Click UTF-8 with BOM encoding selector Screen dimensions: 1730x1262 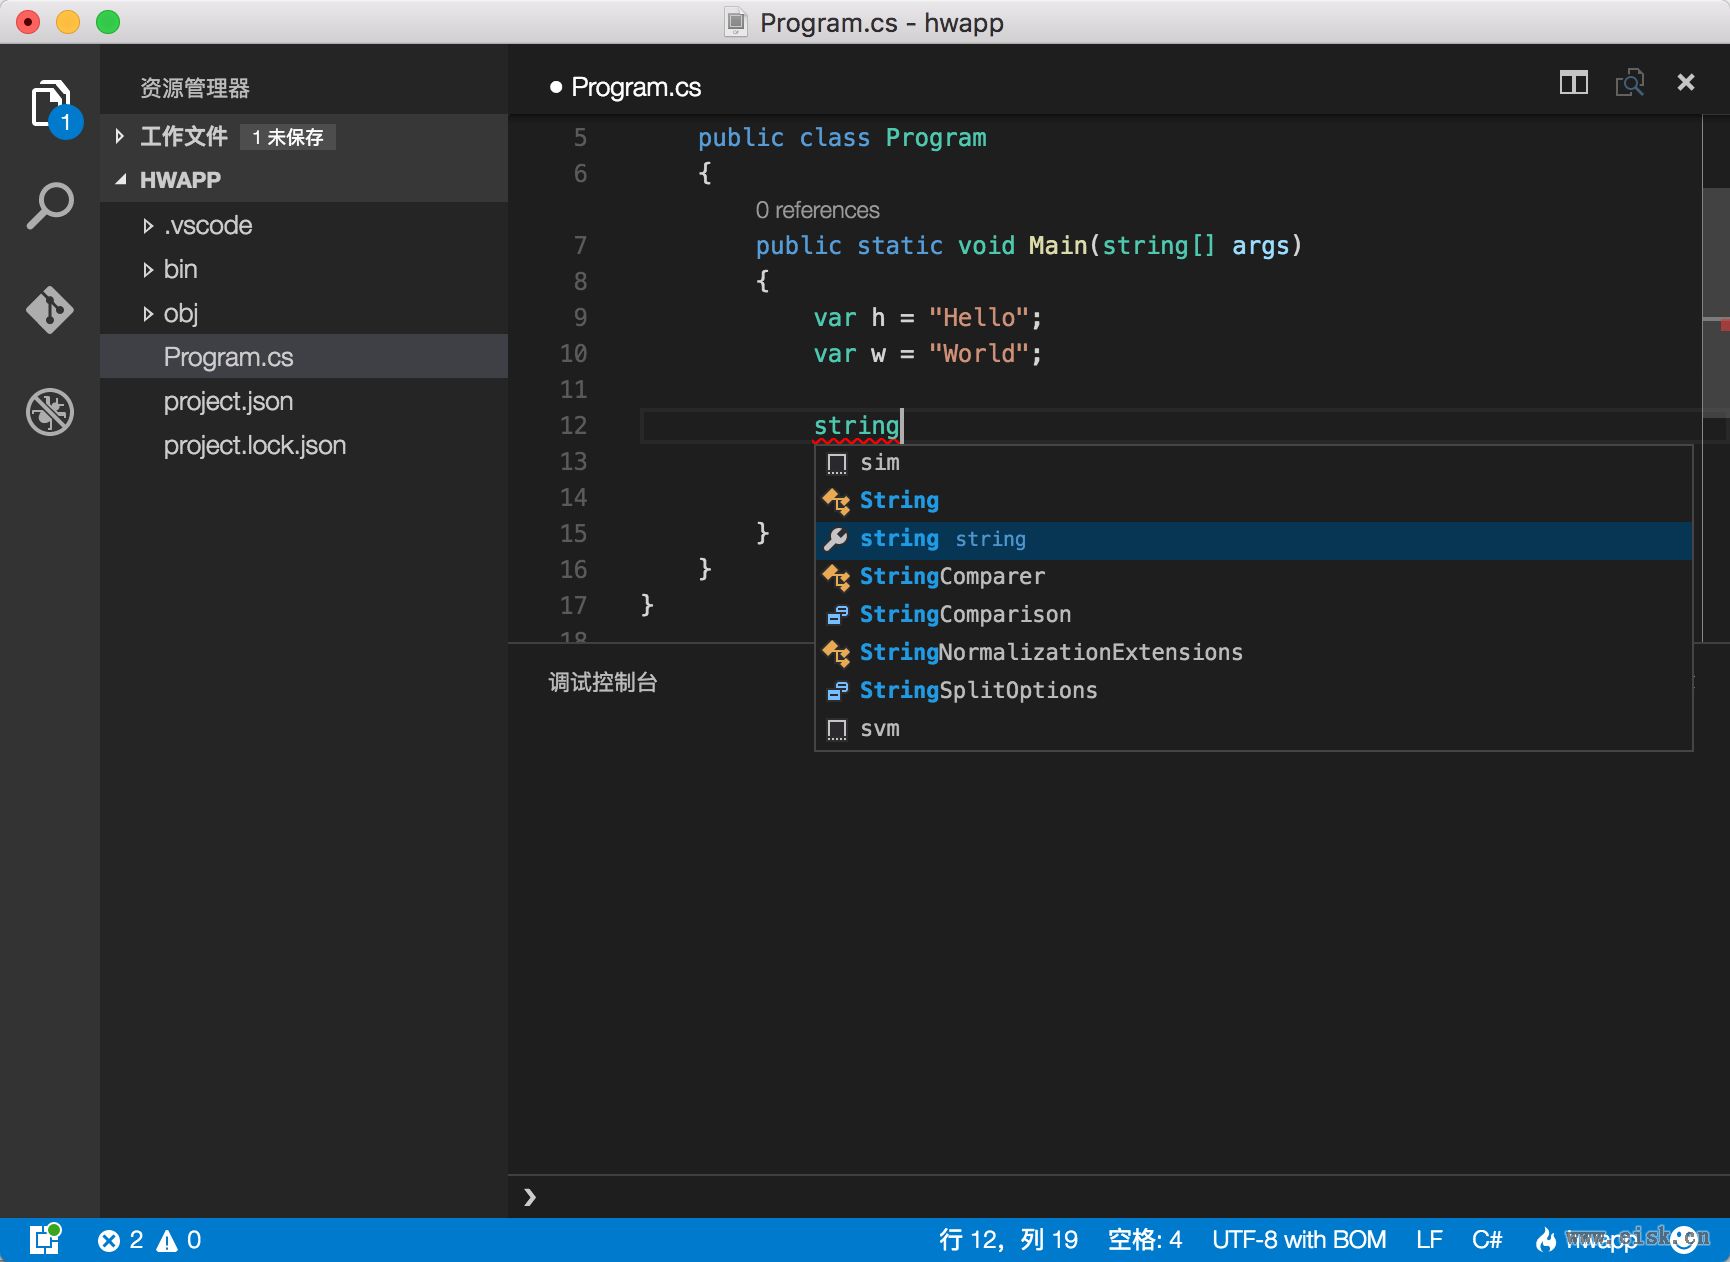pos(1298,1240)
